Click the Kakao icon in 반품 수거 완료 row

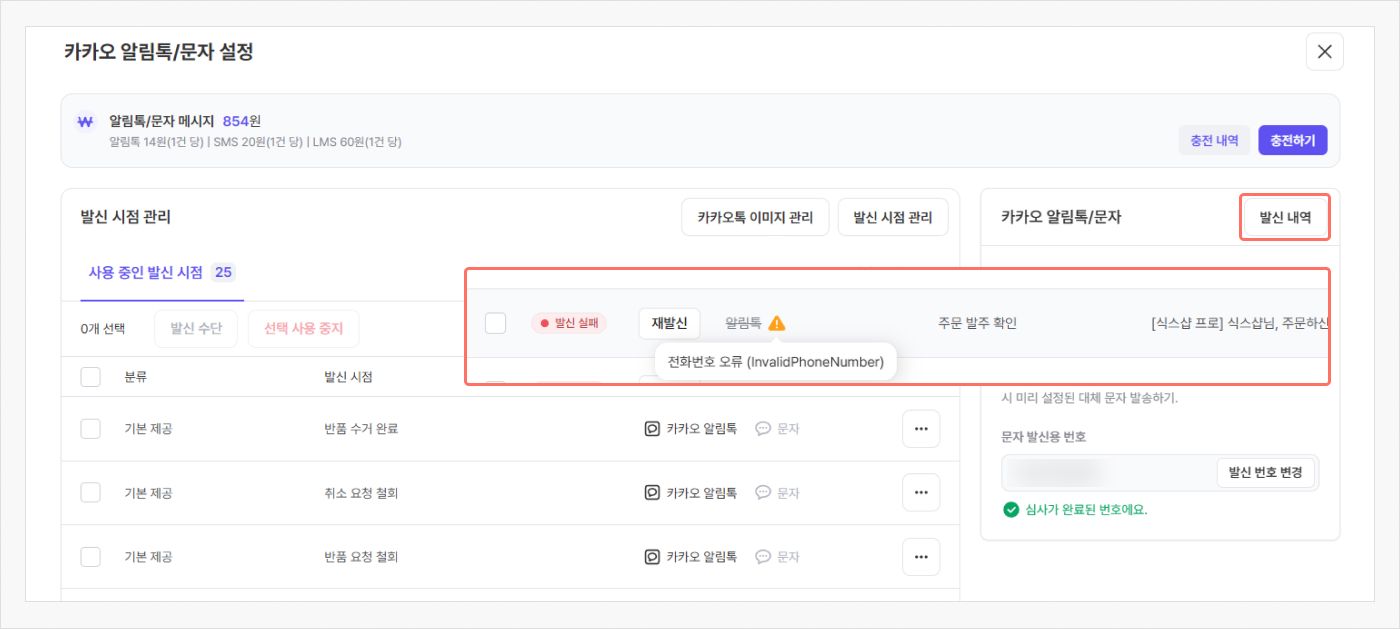point(652,429)
